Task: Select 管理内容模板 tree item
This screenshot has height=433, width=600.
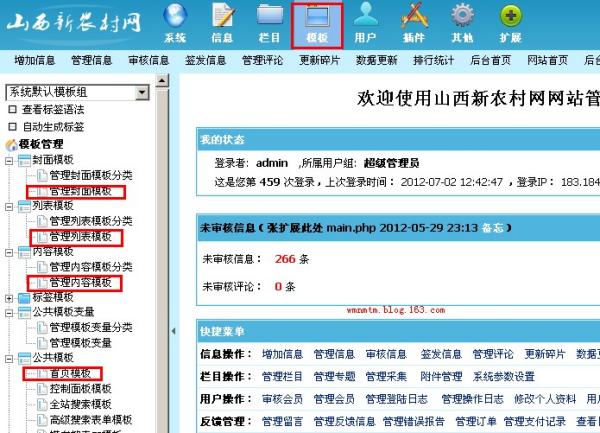Action: [81, 283]
